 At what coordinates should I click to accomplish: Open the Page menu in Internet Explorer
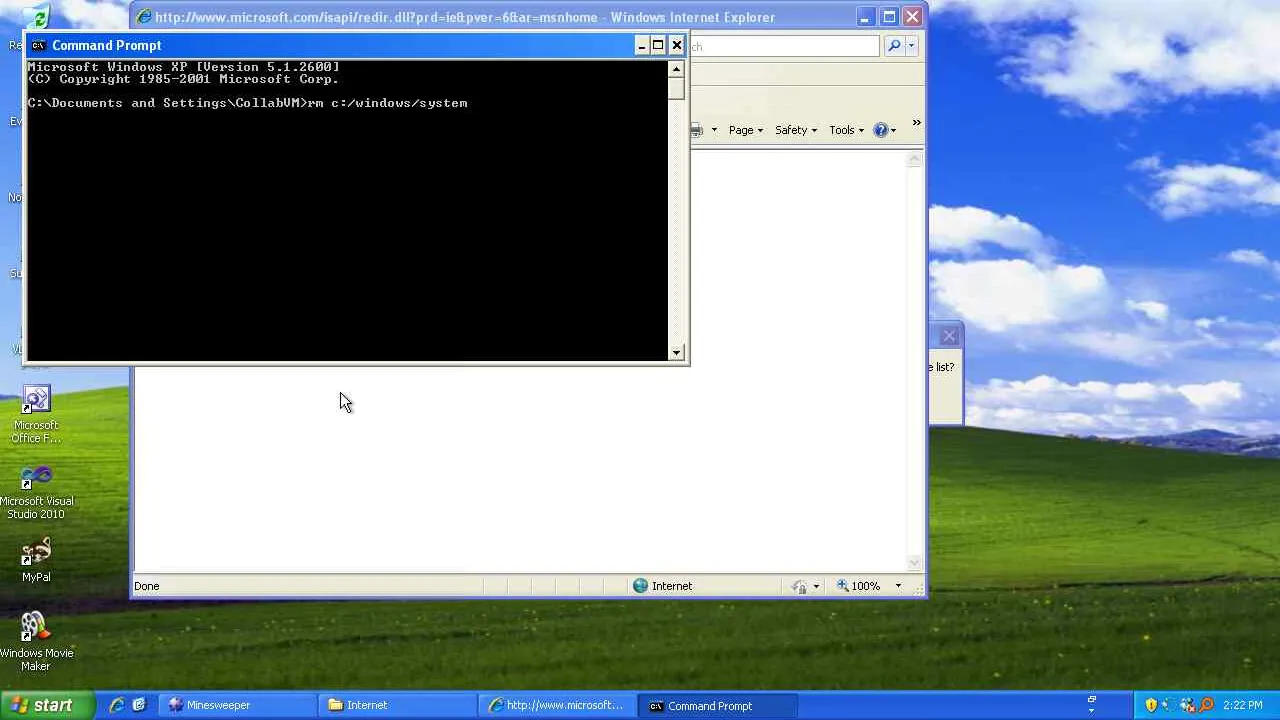746,130
